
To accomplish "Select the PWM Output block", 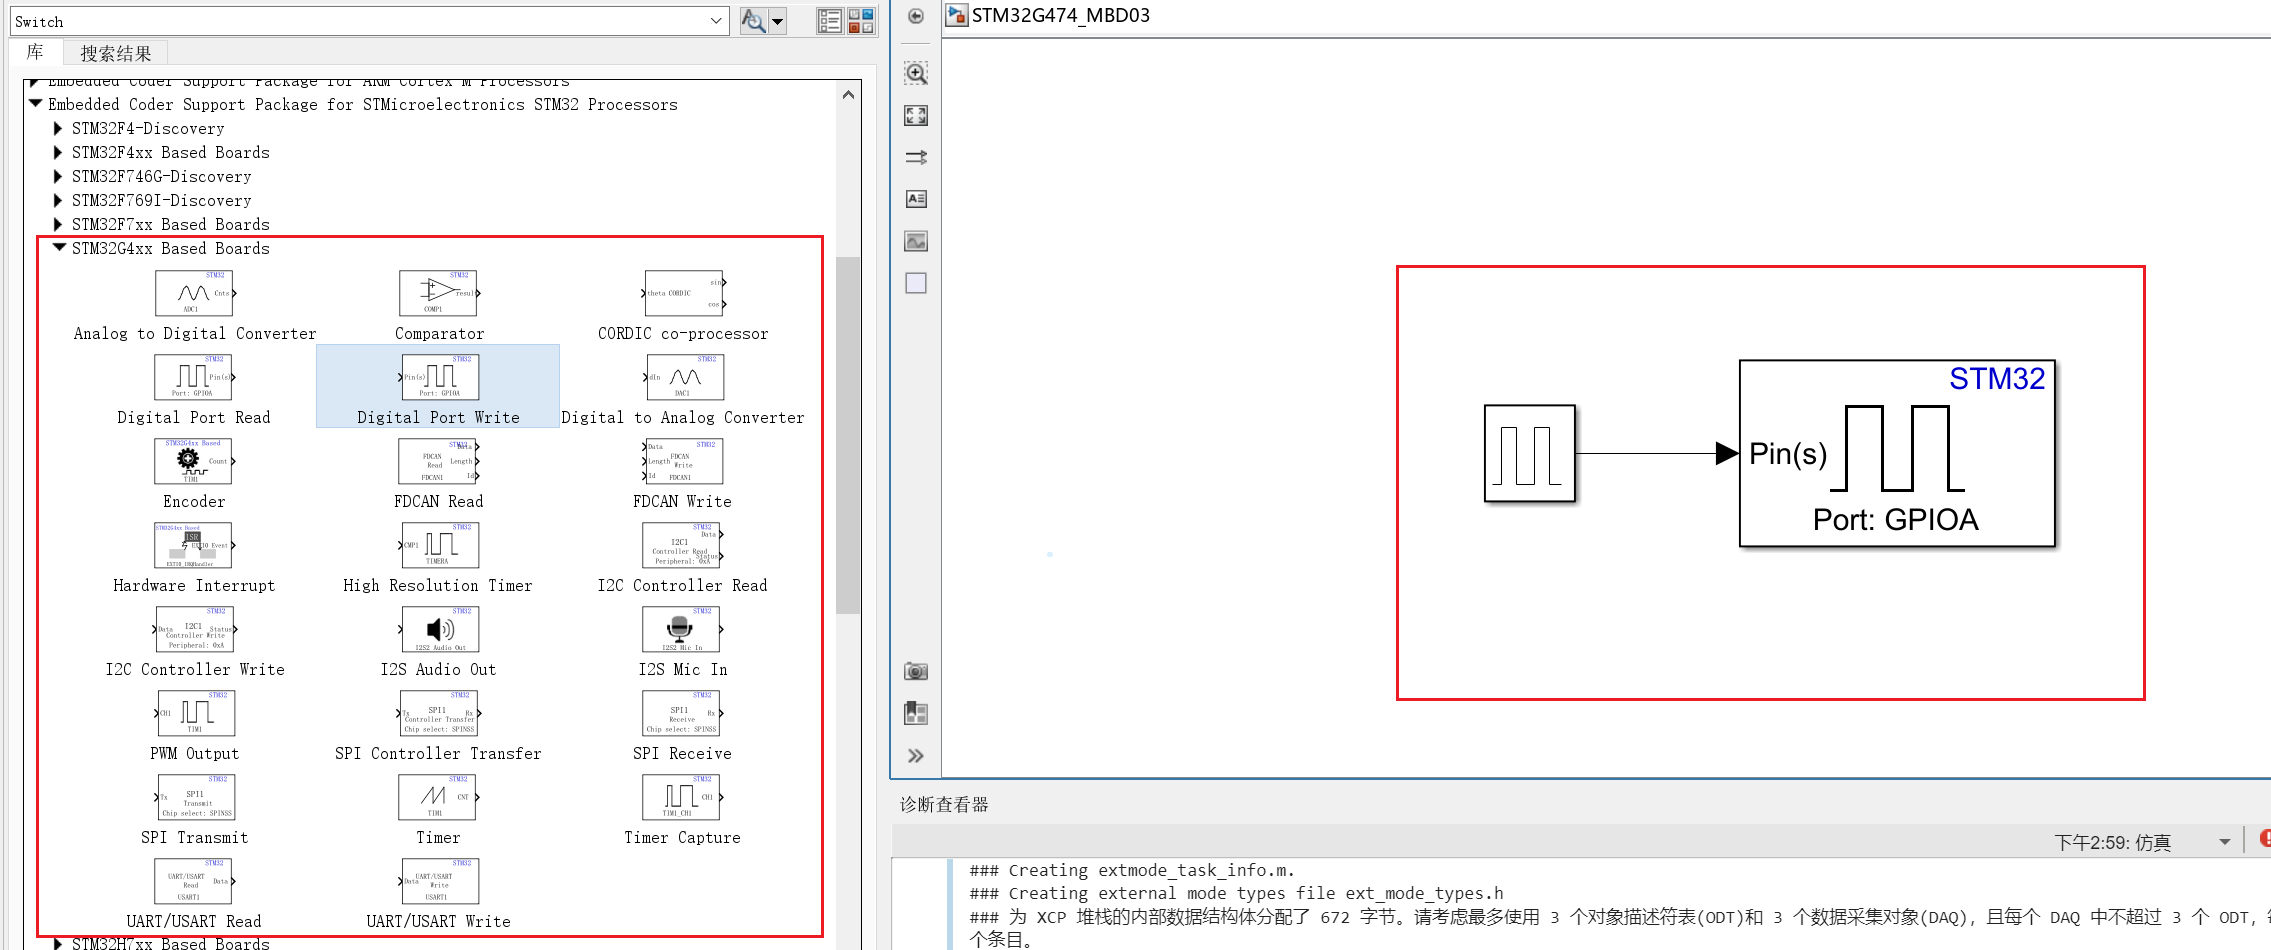I will tap(194, 713).
